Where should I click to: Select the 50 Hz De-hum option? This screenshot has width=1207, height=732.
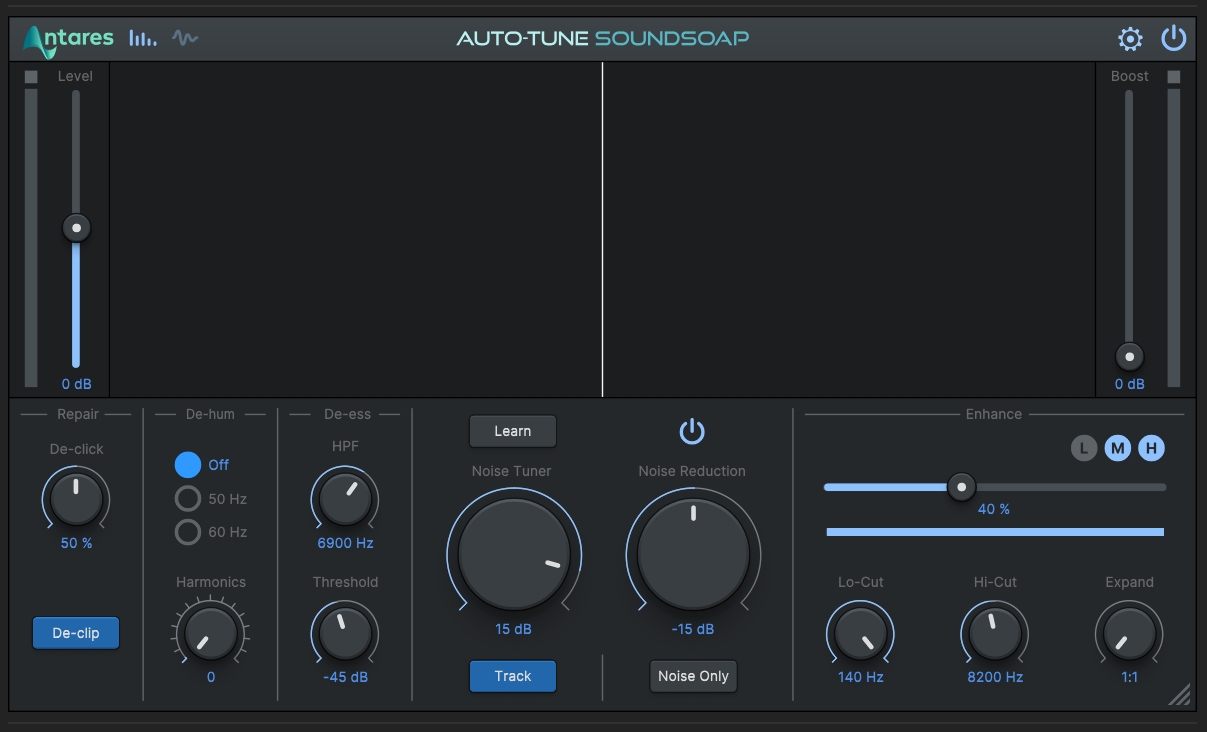[188, 499]
